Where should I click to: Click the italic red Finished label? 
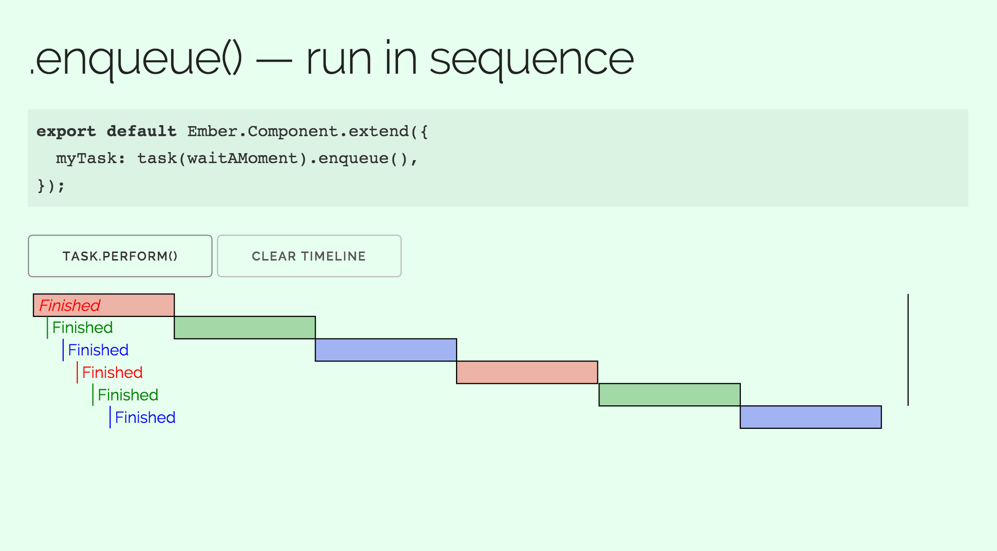70,306
